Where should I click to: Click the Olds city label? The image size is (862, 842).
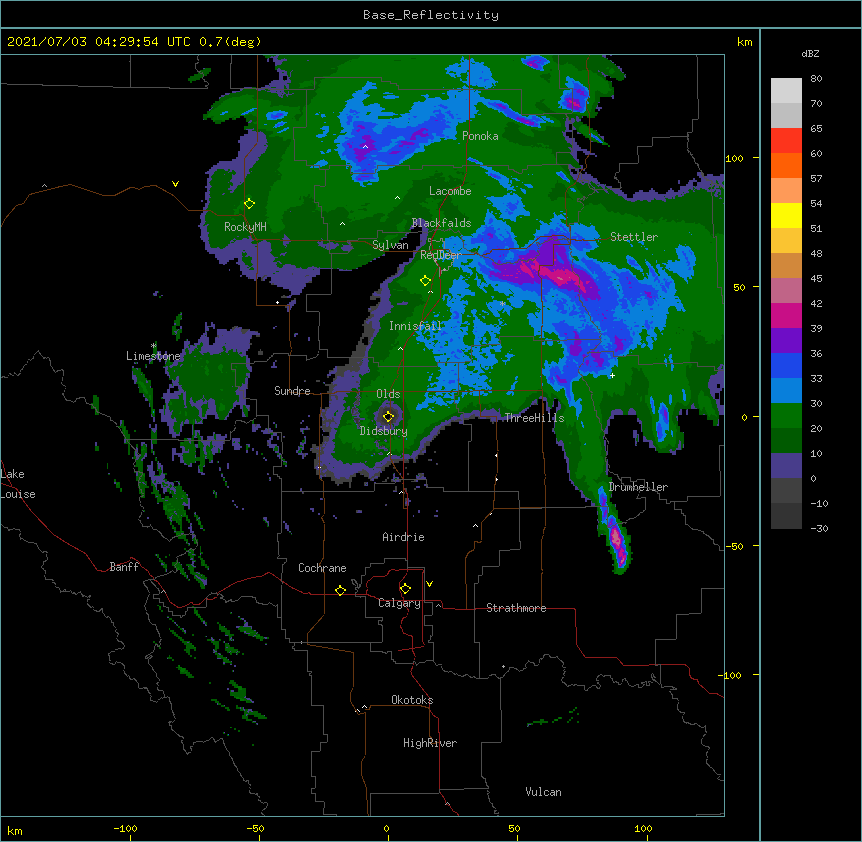tap(388, 394)
